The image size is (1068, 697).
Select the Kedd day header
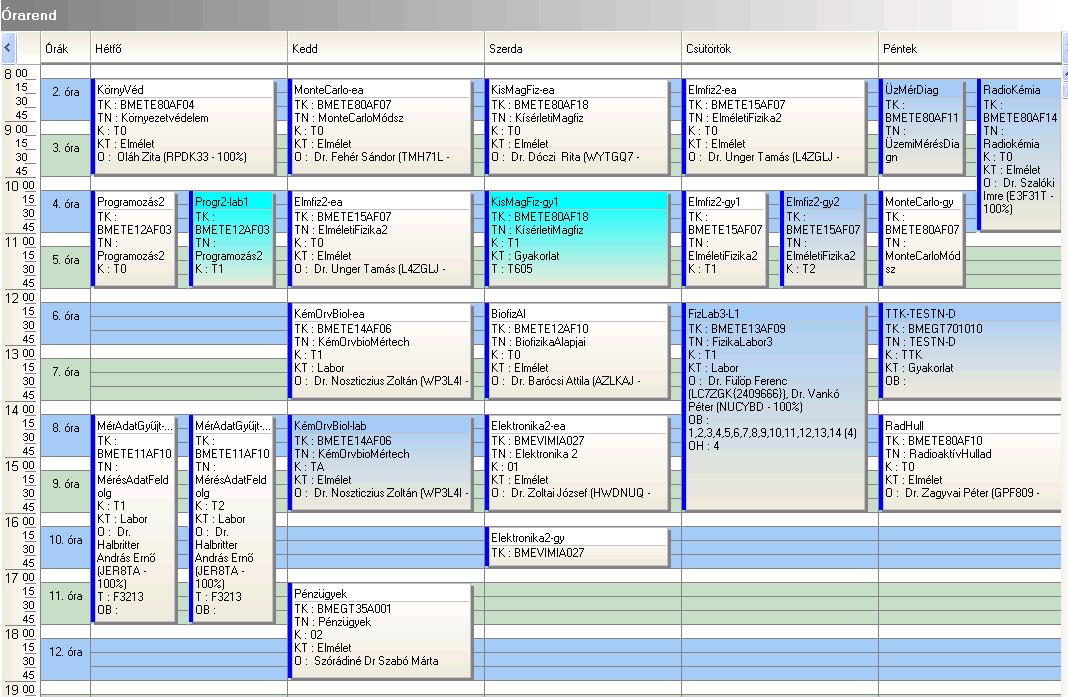pyautogui.click(x=386, y=48)
